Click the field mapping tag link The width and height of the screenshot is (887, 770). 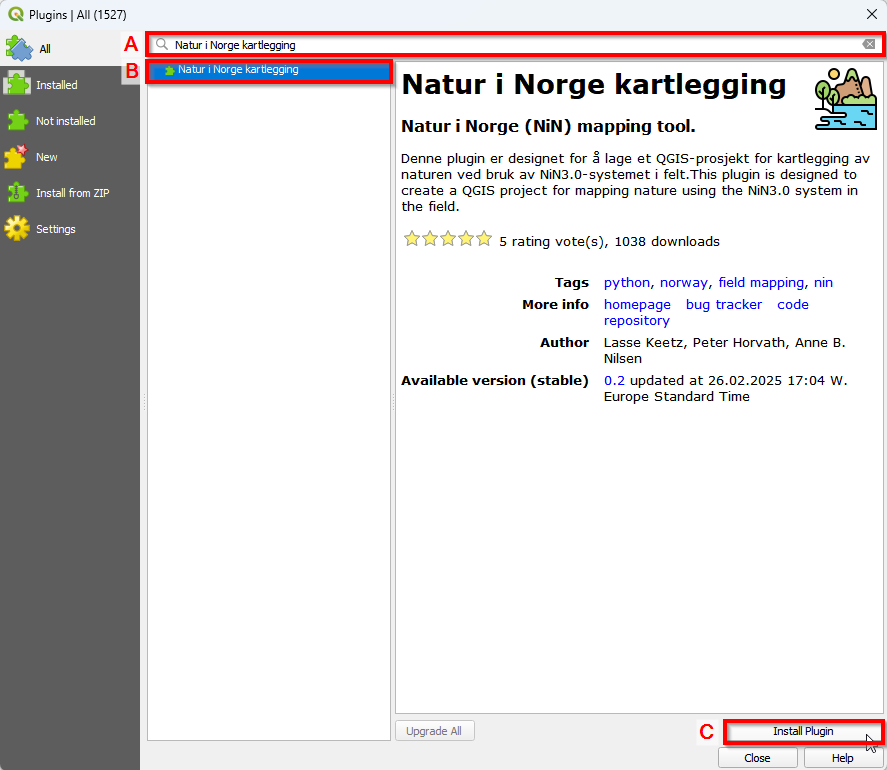coord(760,282)
